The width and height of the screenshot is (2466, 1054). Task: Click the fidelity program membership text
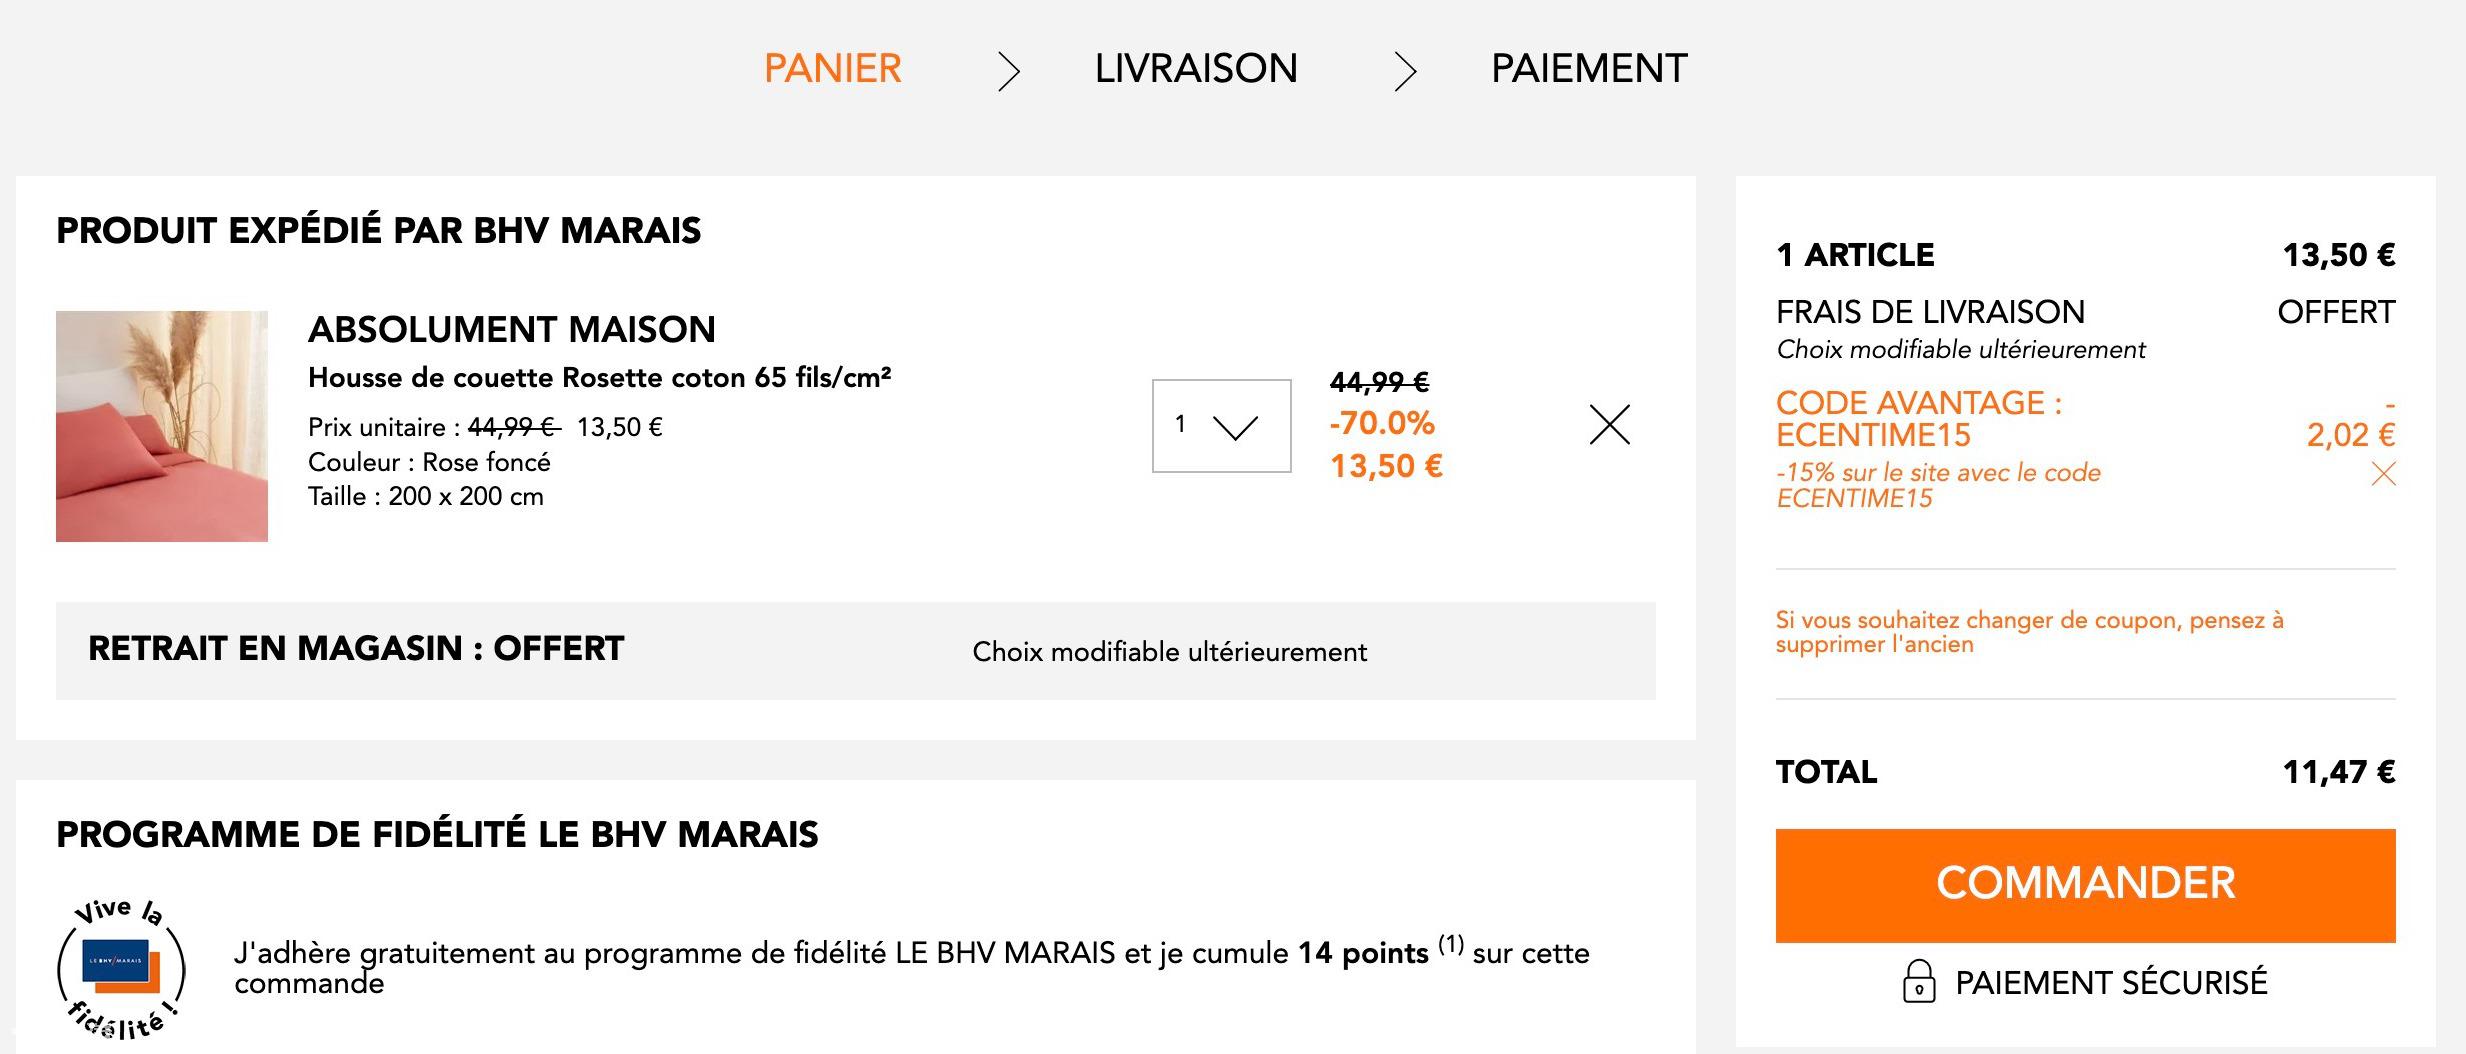(911, 967)
